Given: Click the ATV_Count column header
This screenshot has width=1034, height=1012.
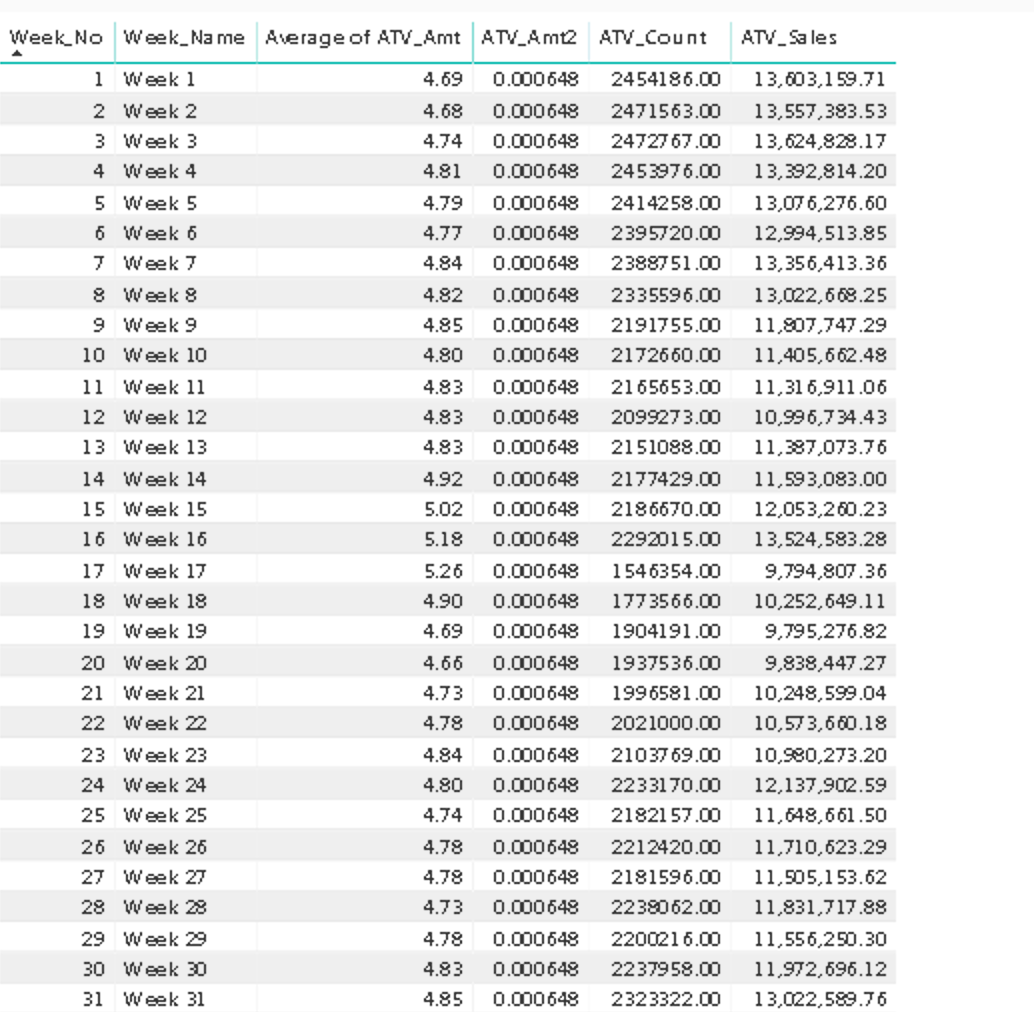Looking at the screenshot, I should point(653,38).
